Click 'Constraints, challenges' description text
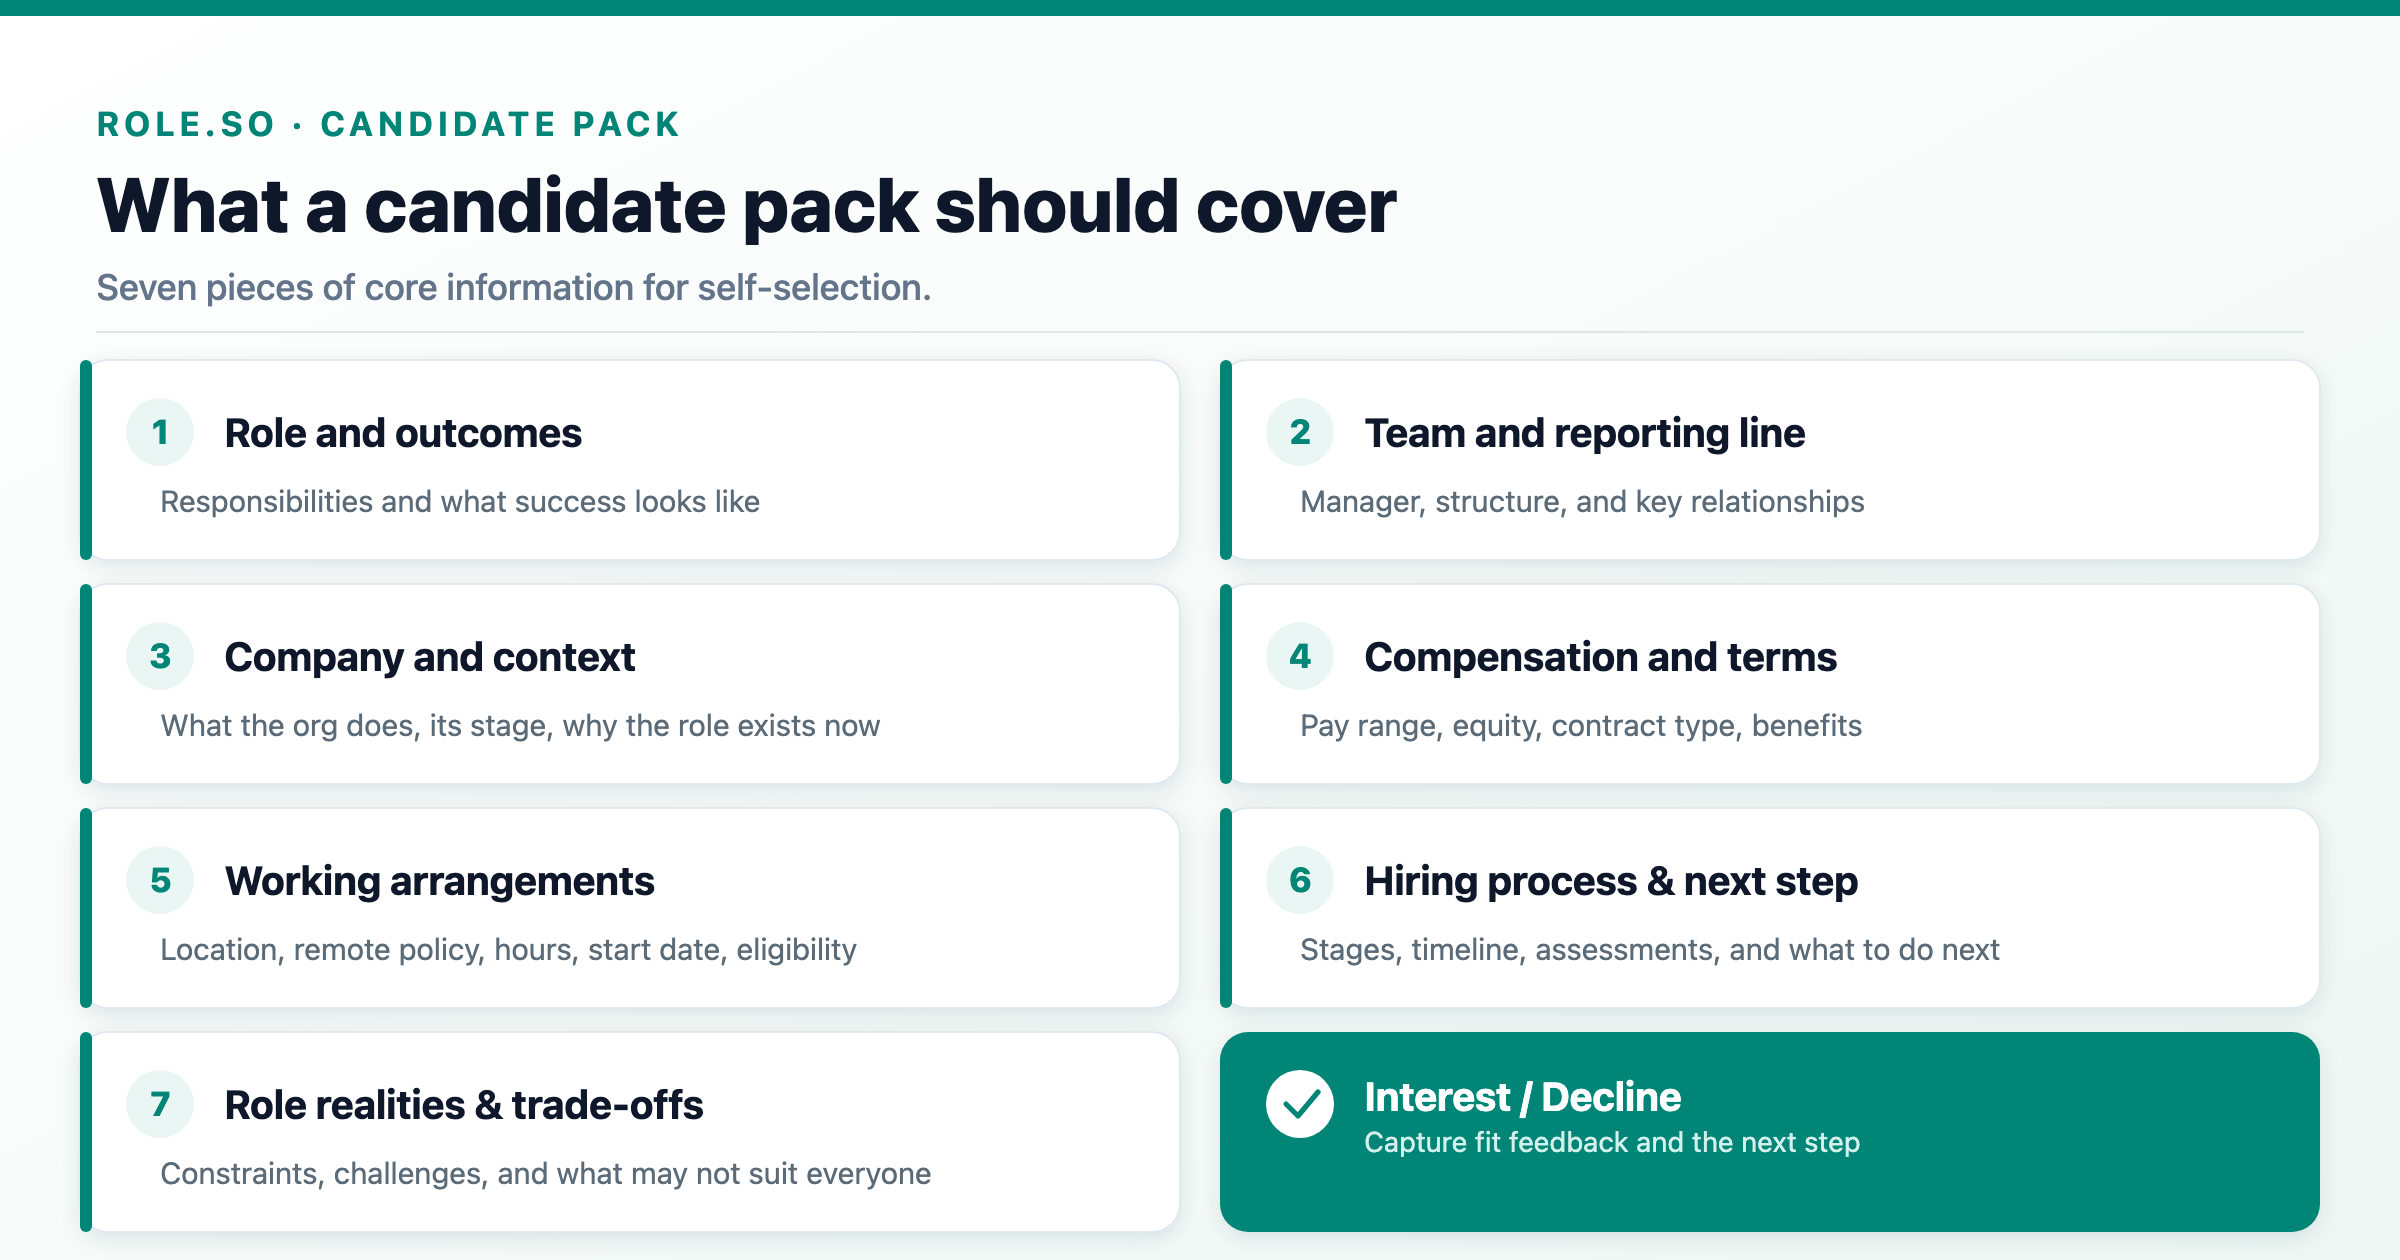 [x=545, y=1173]
